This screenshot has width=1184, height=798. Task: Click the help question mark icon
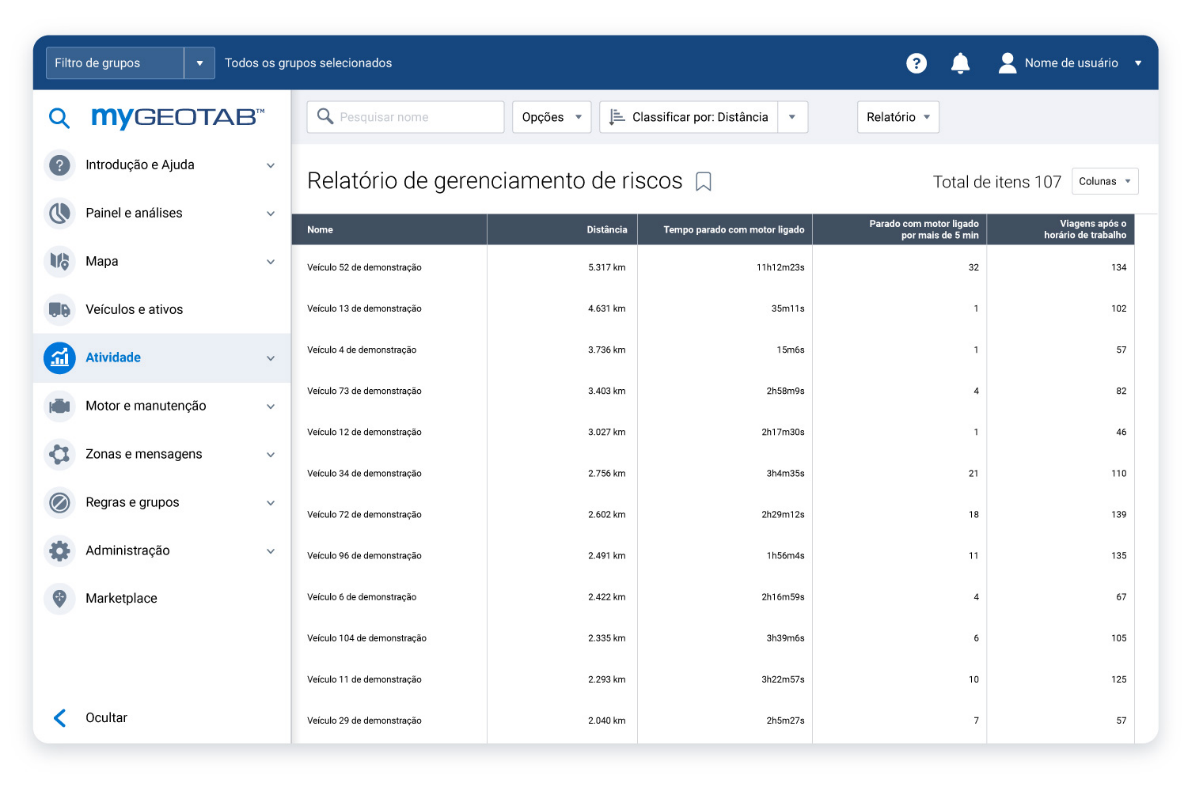point(916,62)
